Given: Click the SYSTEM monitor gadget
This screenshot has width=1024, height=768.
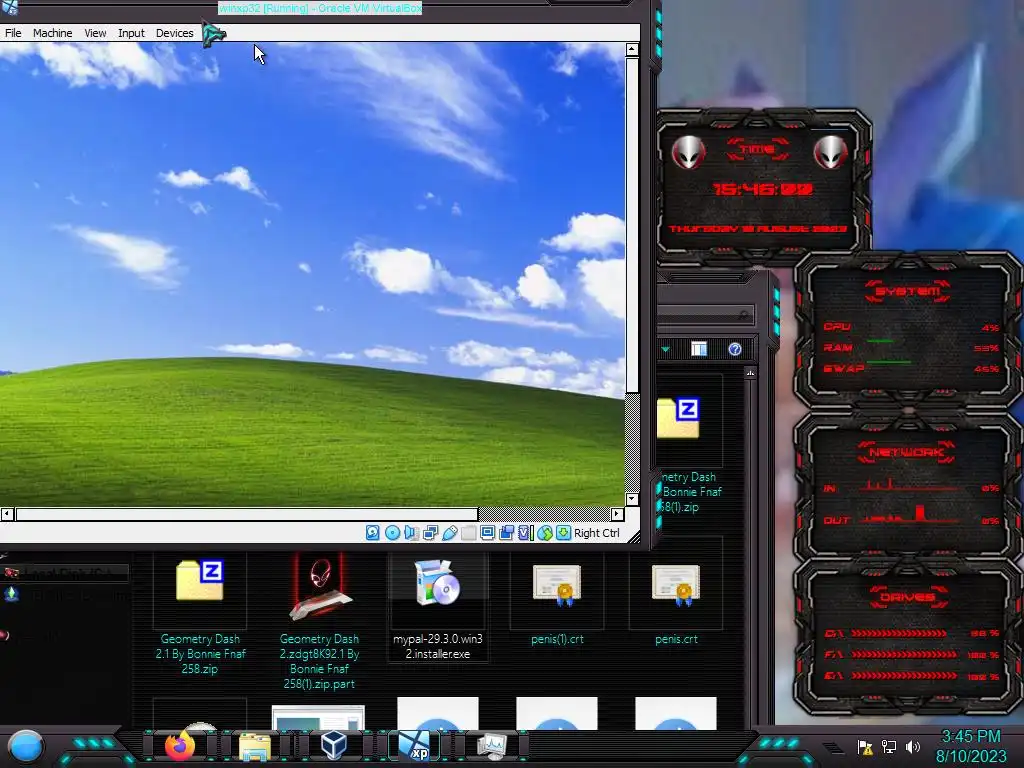Looking at the screenshot, I should click(x=908, y=330).
